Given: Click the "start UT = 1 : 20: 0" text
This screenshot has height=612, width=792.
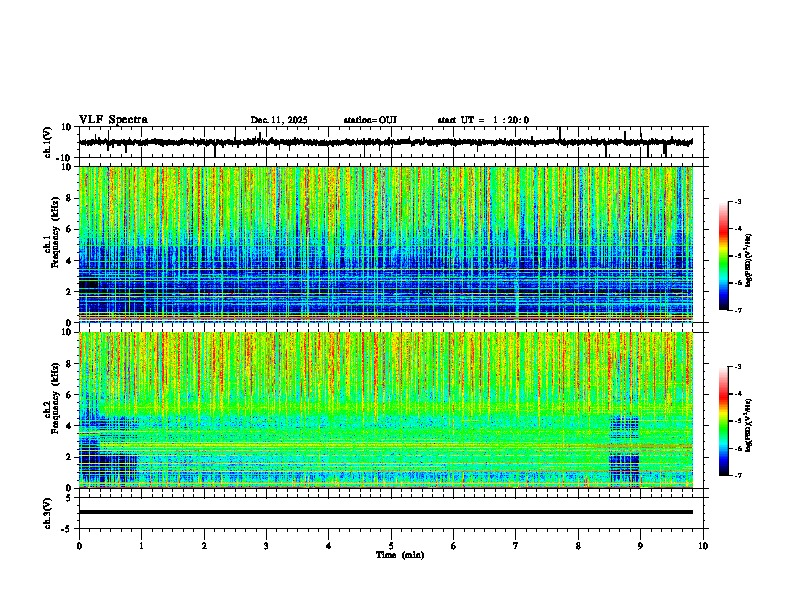Looking at the screenshot, I should click(x=483, y=120).
